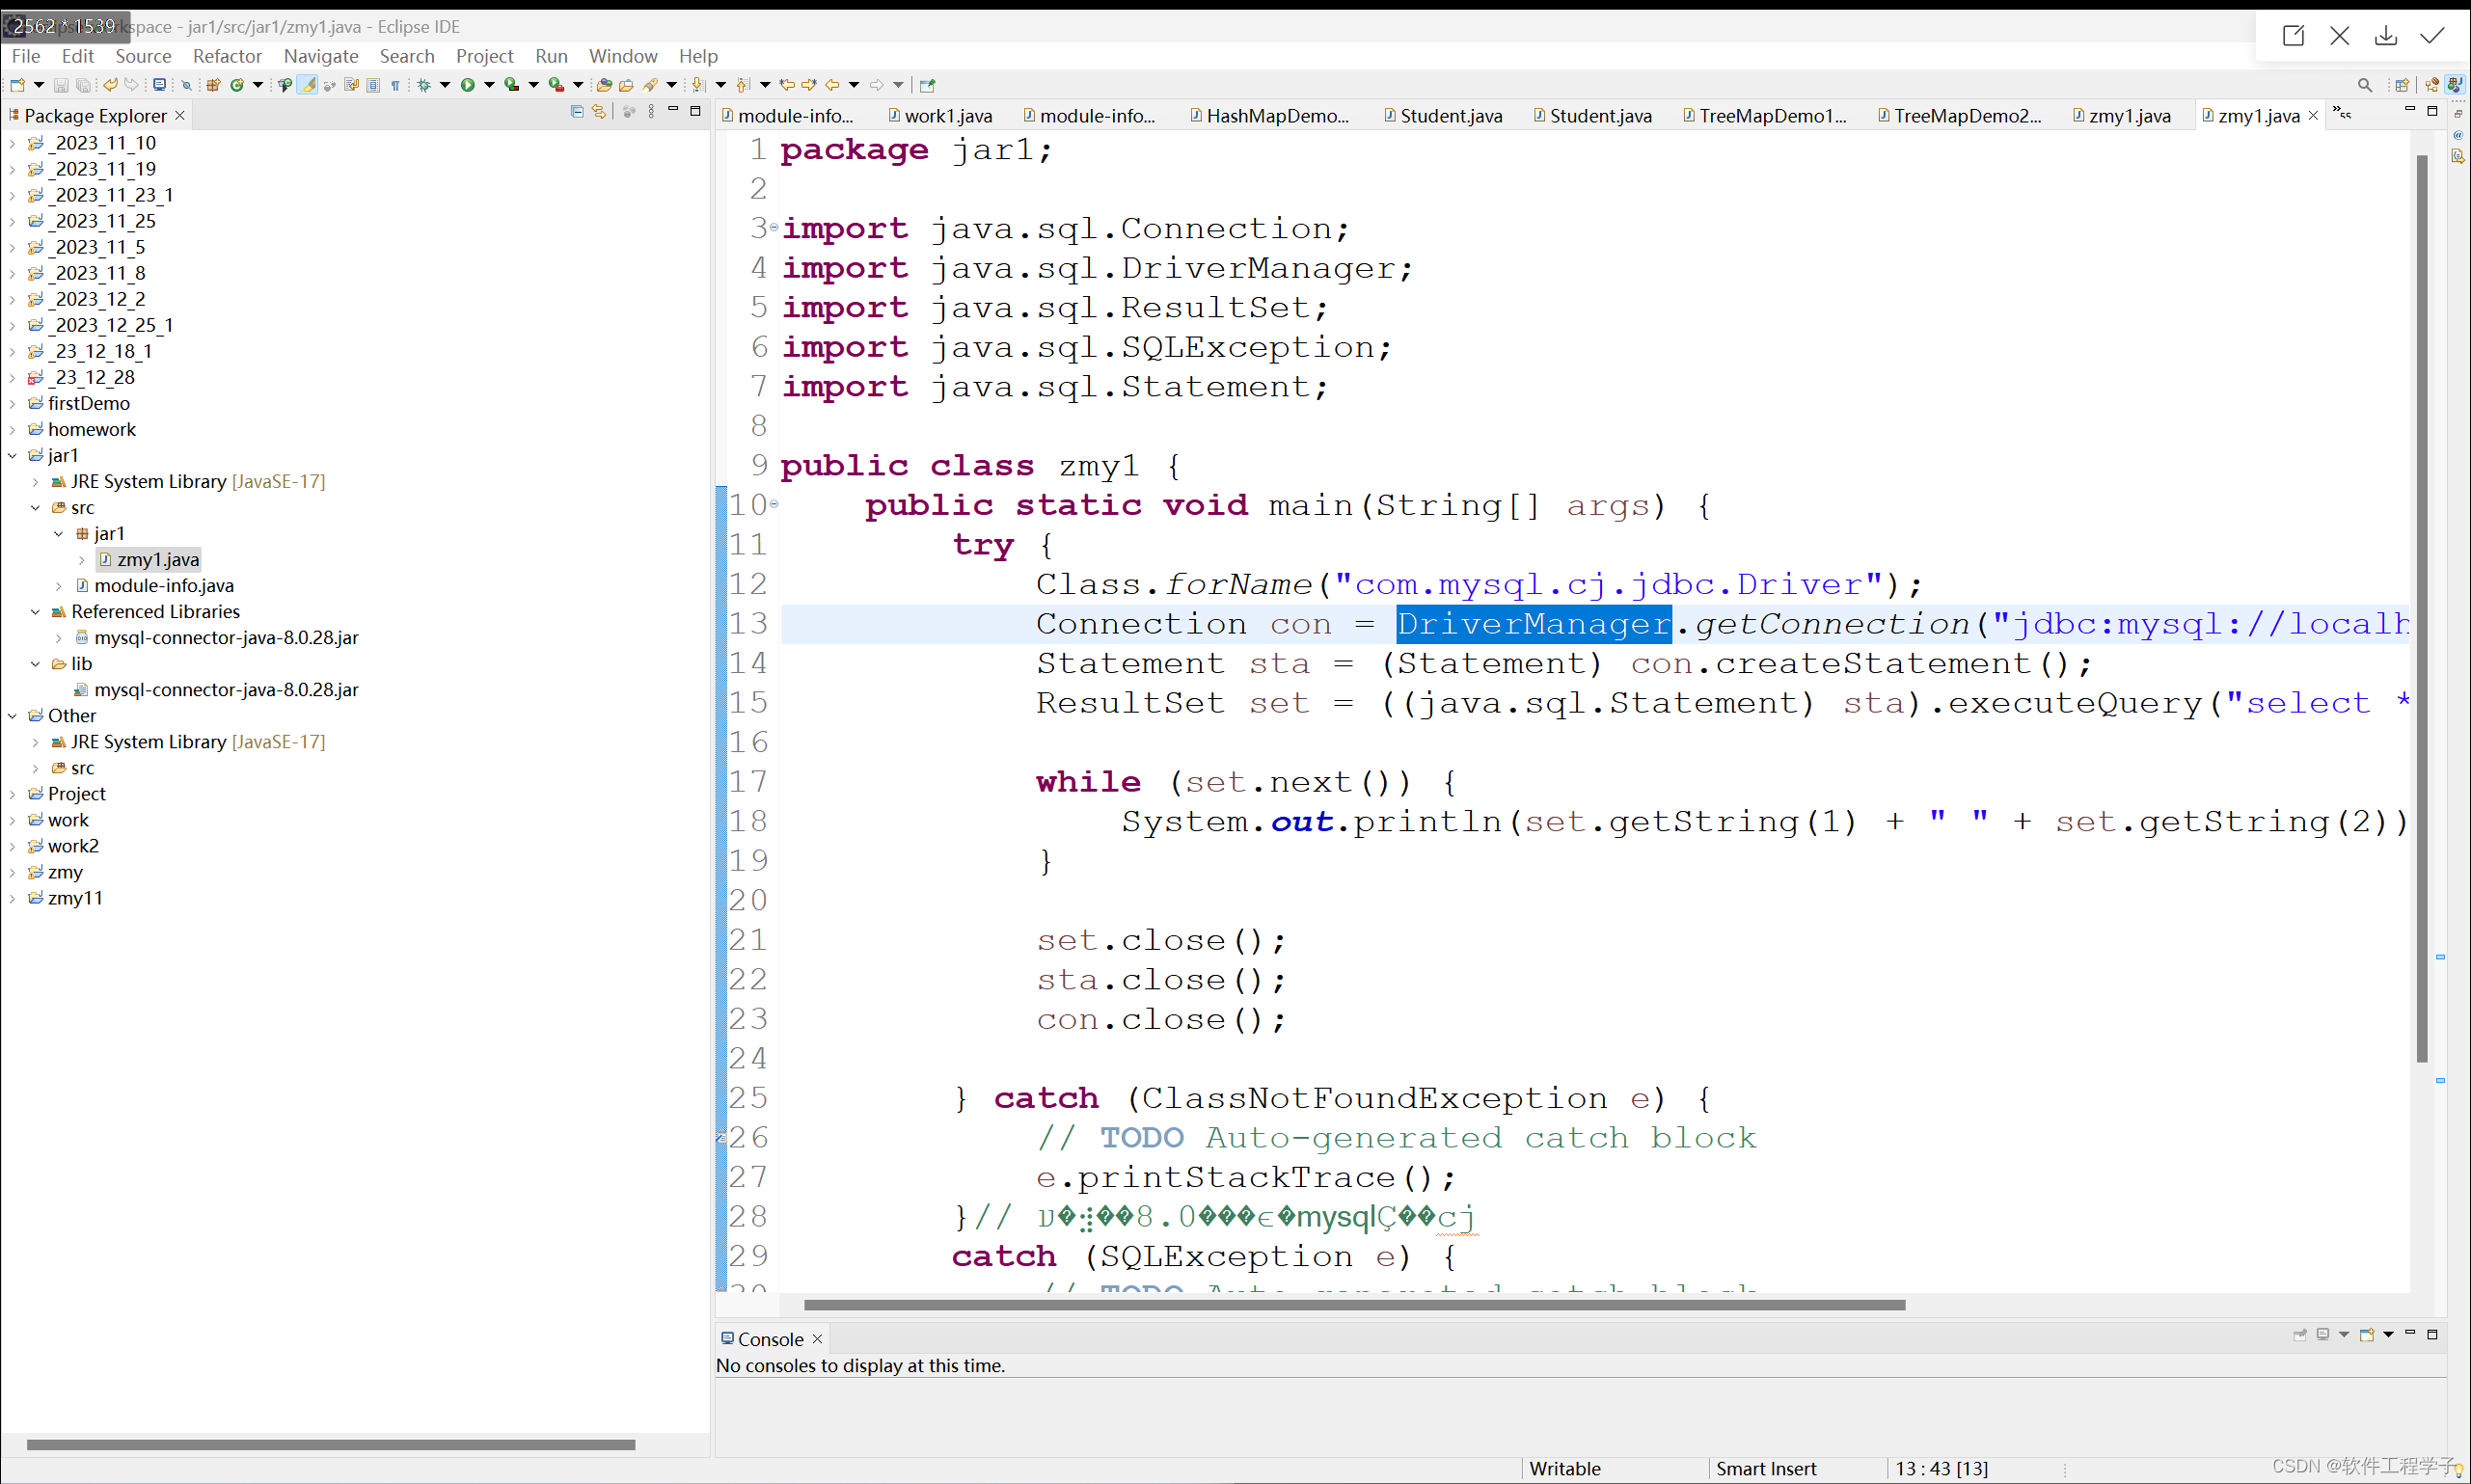Toggle Link with Editor in Package Explorer
The image size is (2471, 1484).
tap(600, 112)
